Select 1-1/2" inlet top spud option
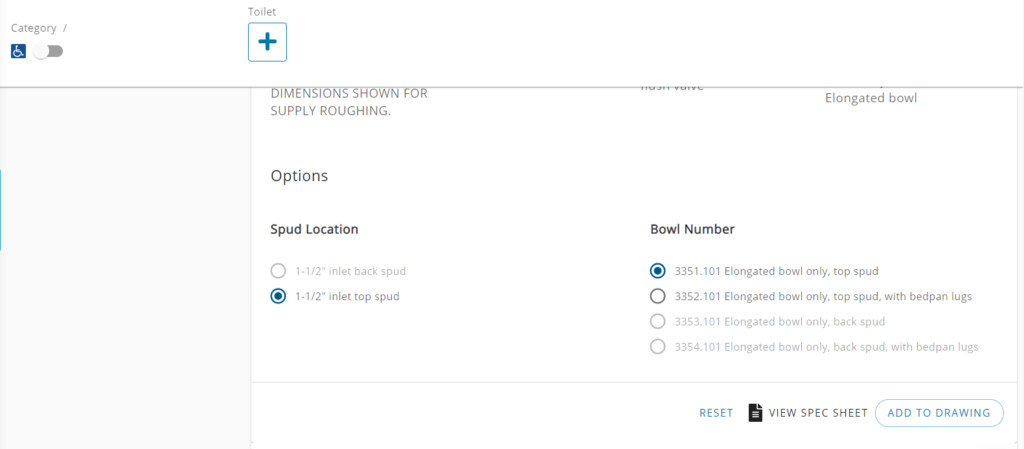Image resolution: width=1024 pixels, height=449 pixels. coord(278,296)
